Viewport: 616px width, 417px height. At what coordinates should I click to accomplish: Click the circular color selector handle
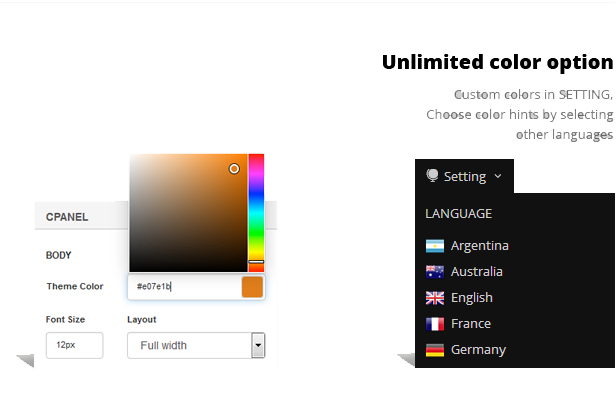(x=234, y=169)
